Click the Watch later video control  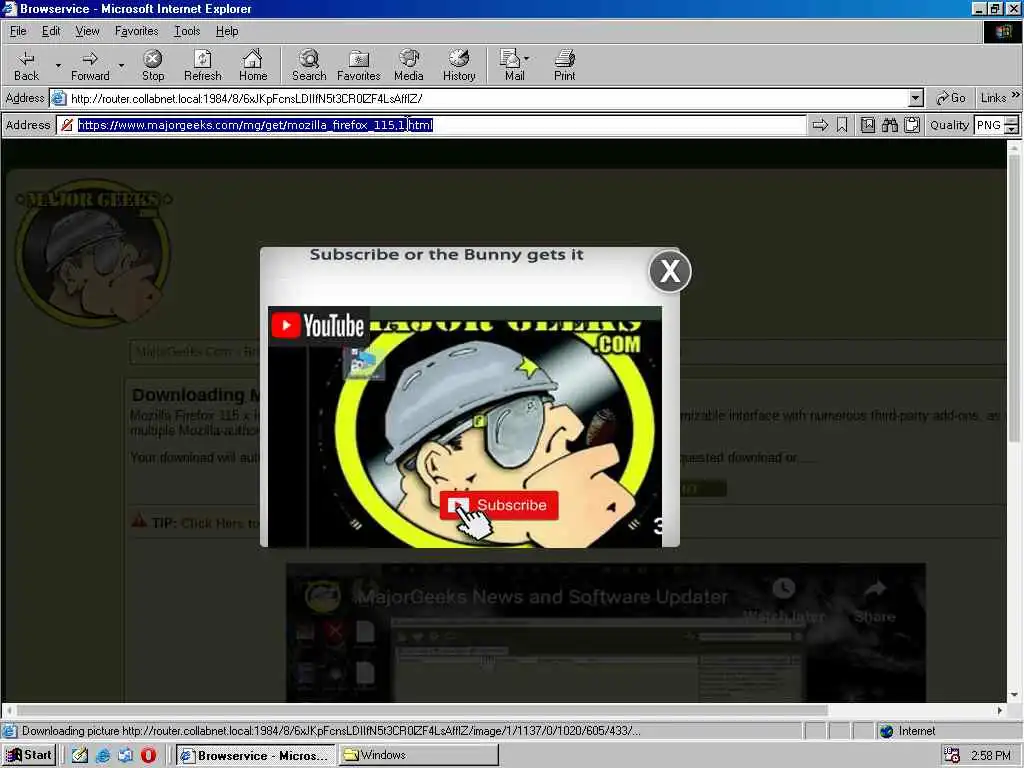click(784, 601)
